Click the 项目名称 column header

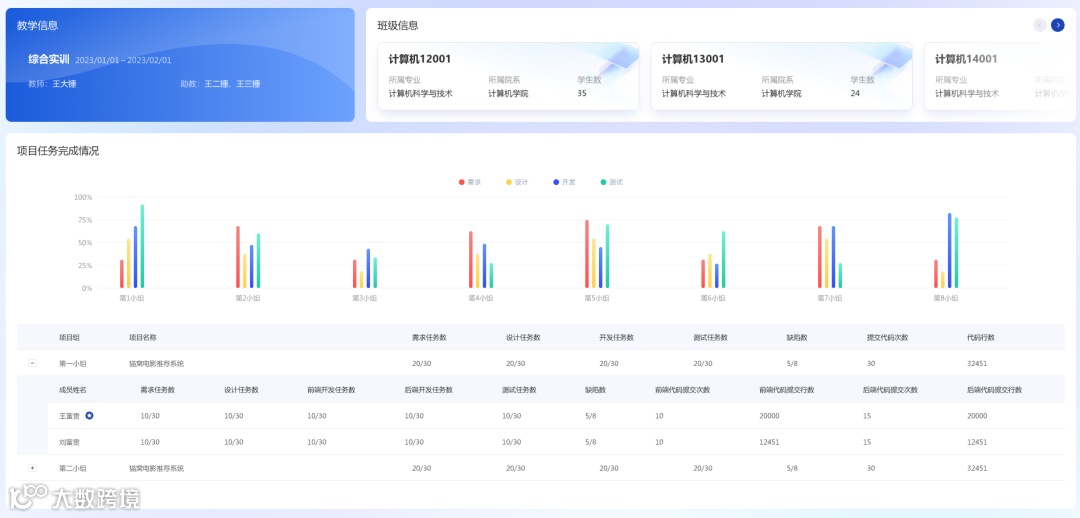143,338
